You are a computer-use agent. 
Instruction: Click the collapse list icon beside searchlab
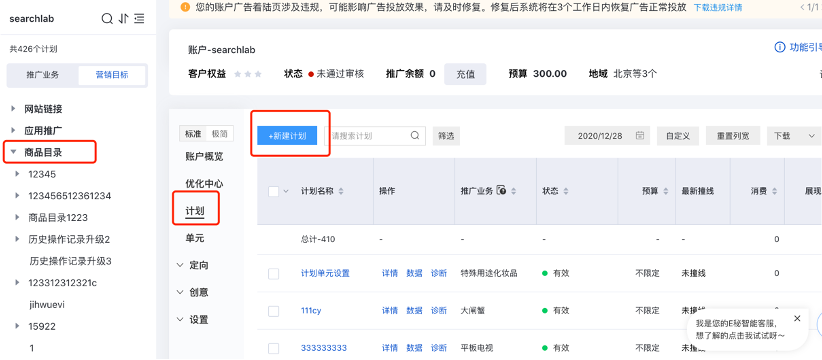pyautogui.click(x=139, y=19)
